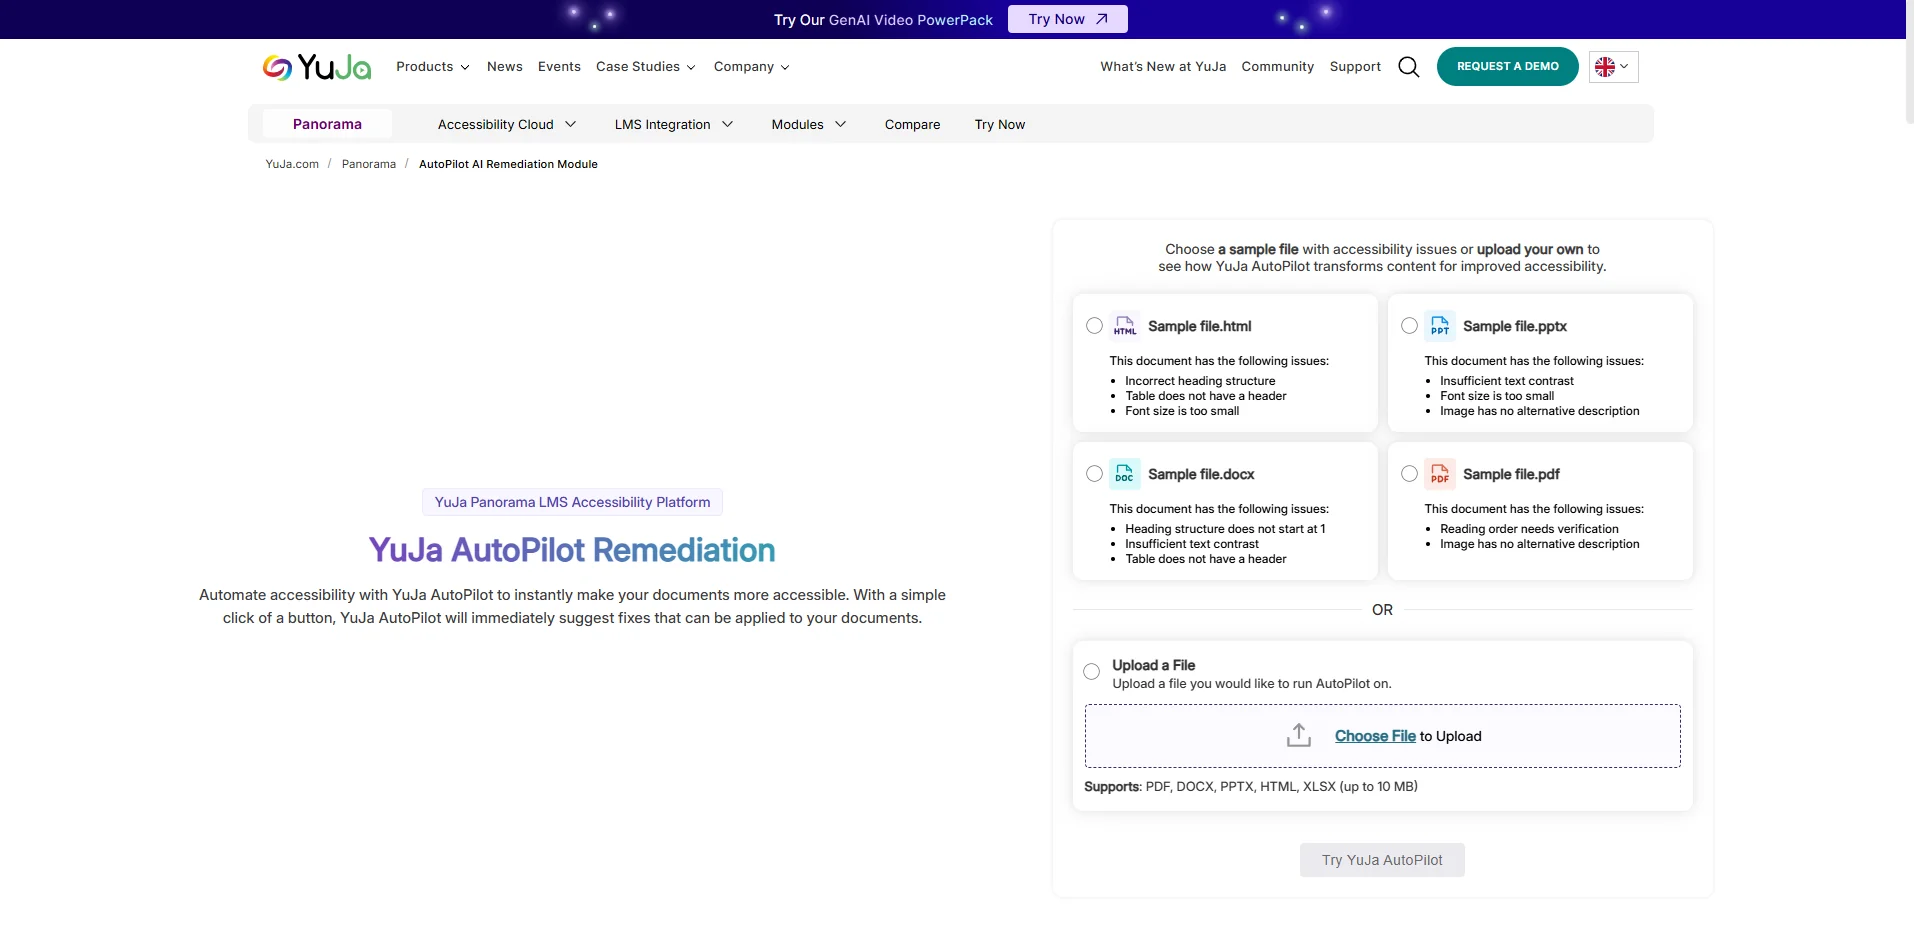Click the Choose File link
The width and height of the screenshot is (1914, 943).
pos(1375,736)
